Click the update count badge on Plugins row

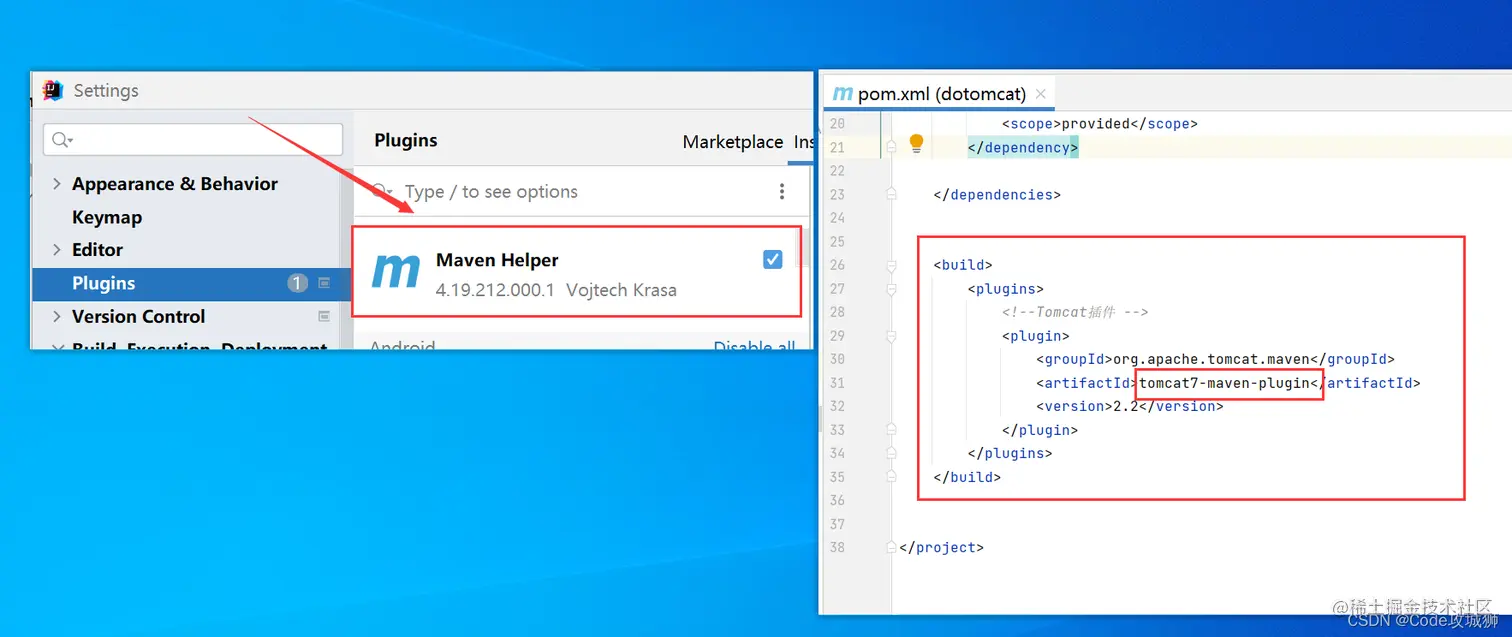[297, 283]
